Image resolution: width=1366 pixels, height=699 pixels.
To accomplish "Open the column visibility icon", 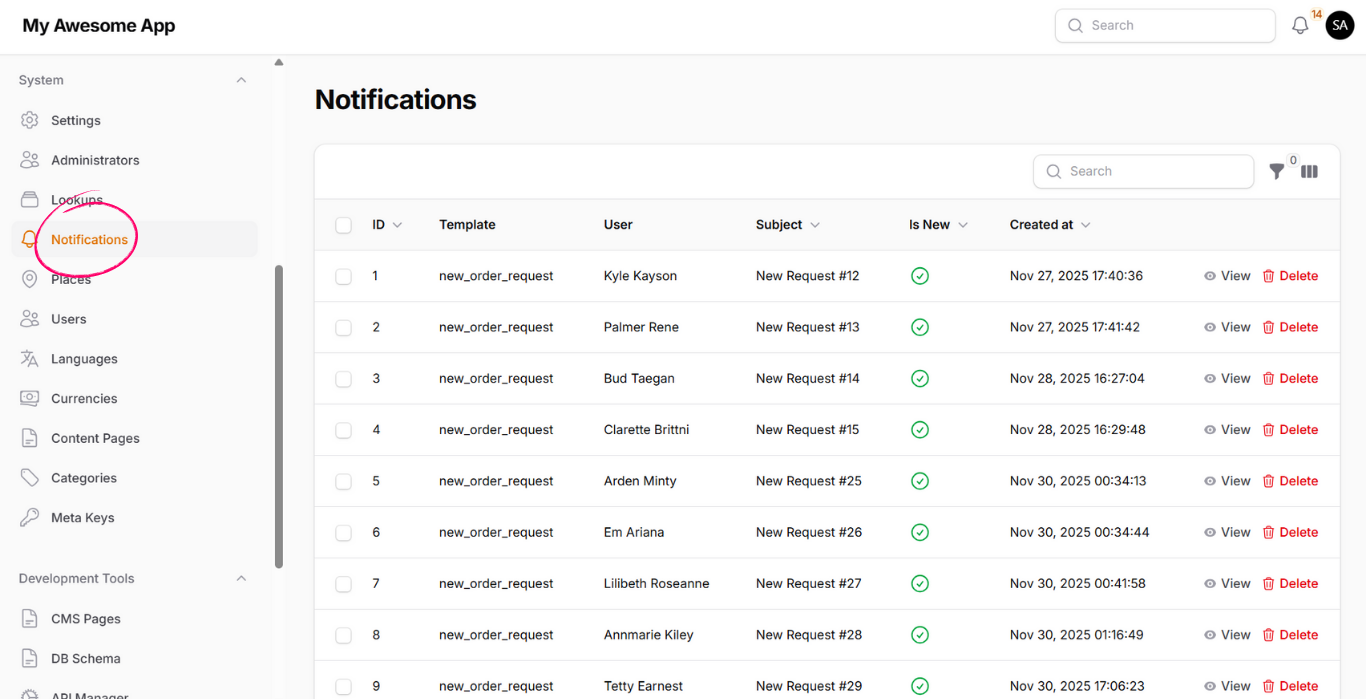I will coord(1309,172).
